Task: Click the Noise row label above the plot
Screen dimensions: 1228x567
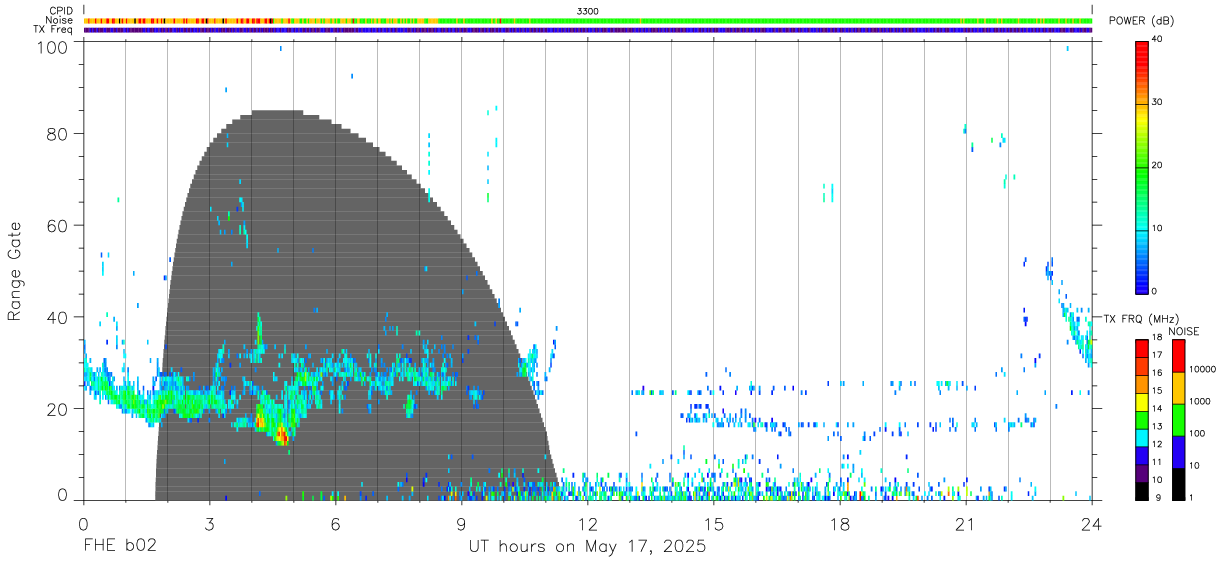Action: [61, 20]
